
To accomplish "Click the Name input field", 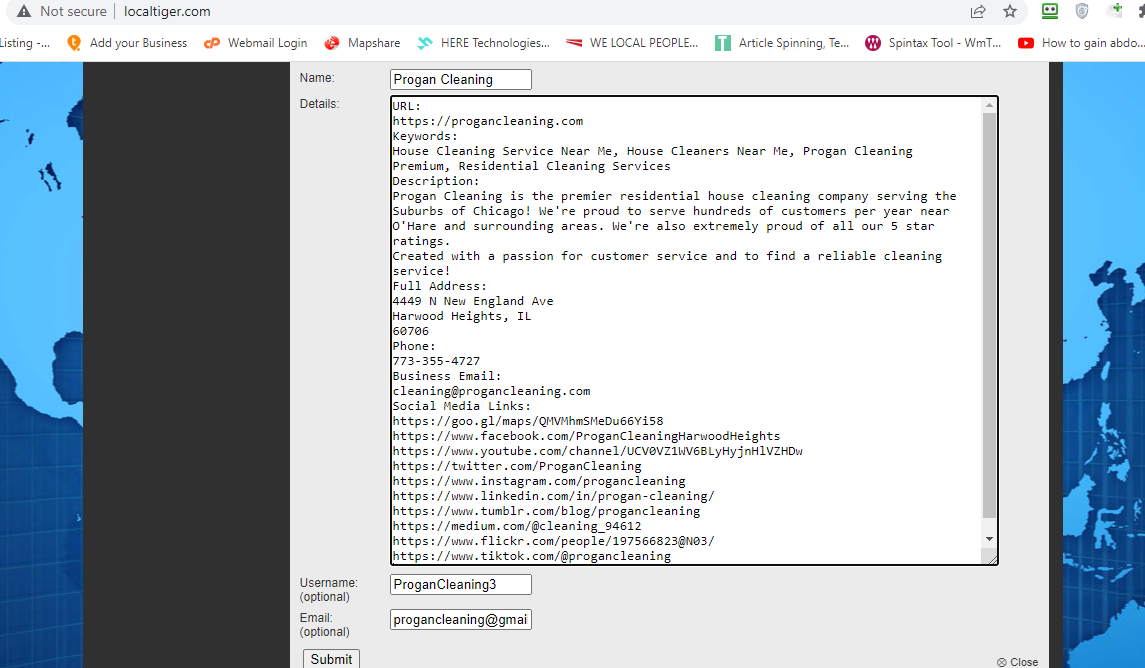I will coord(461,80).
